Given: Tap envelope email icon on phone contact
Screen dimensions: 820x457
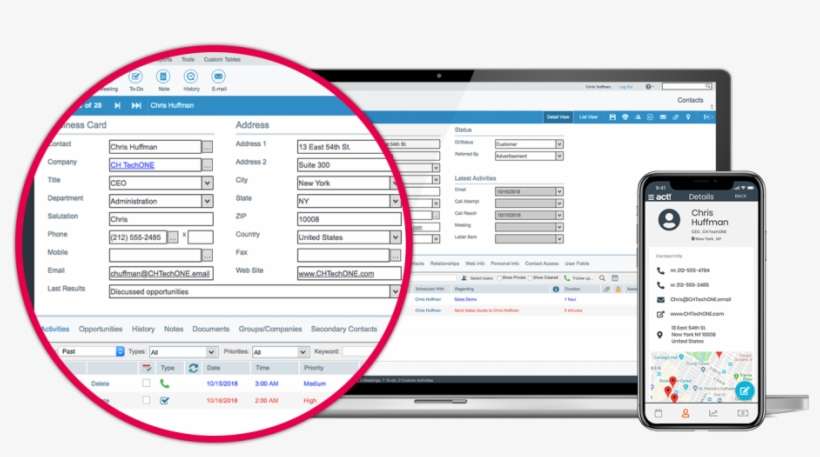Looking at the screenshot, I should pyautogui.click(x=660, y=300).
